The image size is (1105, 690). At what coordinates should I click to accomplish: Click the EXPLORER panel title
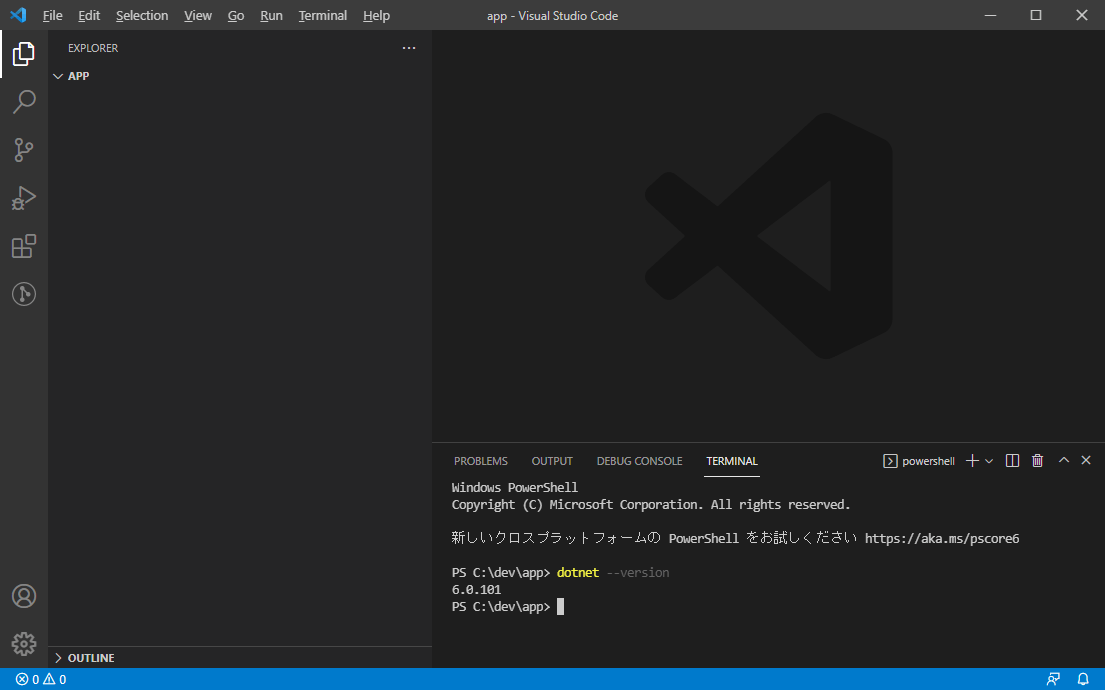coord(93,48)
